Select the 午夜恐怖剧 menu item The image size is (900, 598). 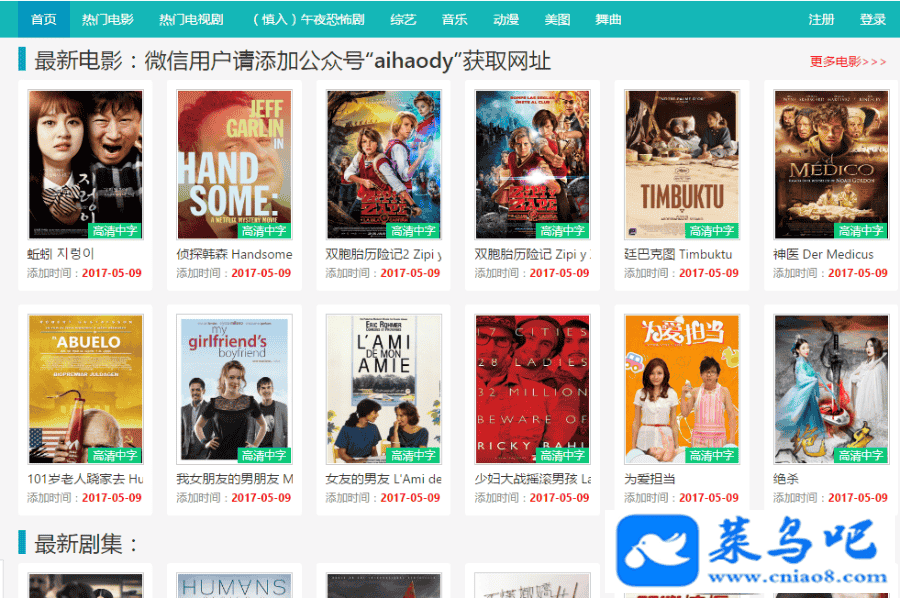tap(308, 20)
